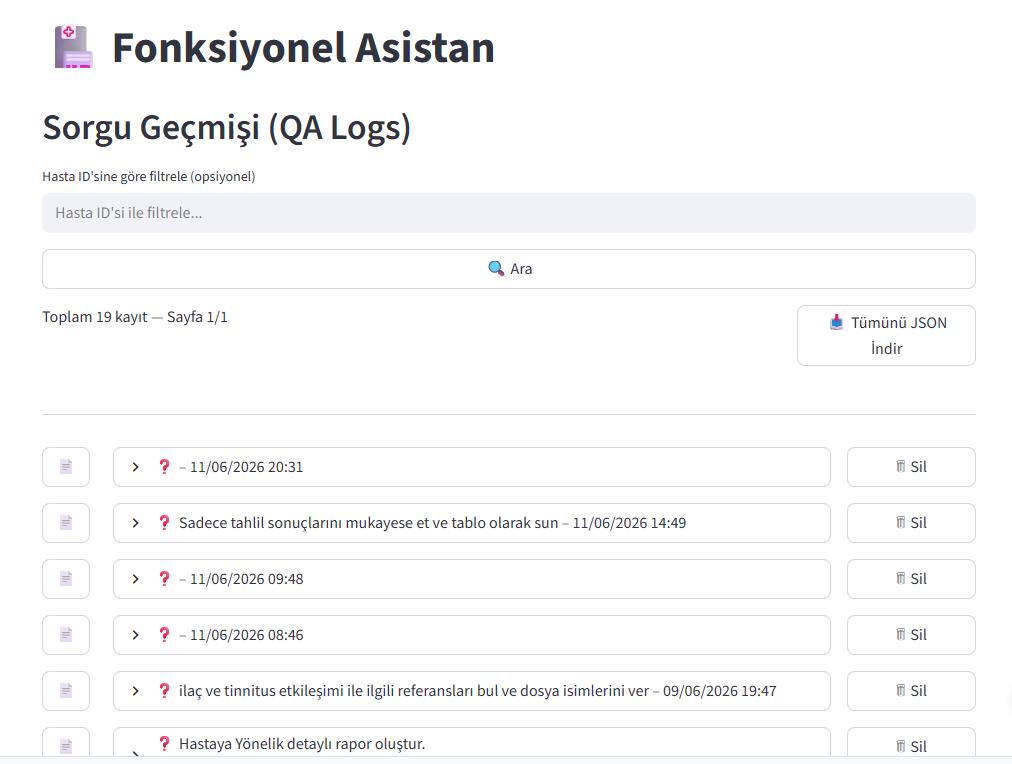1012x764 pixels.
Task: Click the document icon beside the 08:46 entry
Action: 66,635
